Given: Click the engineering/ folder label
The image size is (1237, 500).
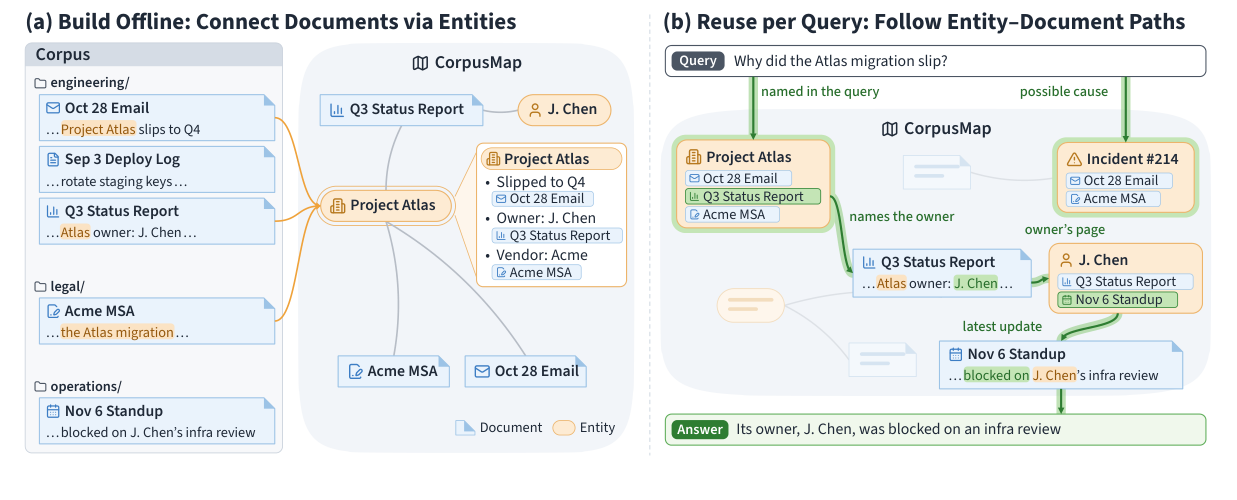Looking at the screenshot, I should click(89, 82).
